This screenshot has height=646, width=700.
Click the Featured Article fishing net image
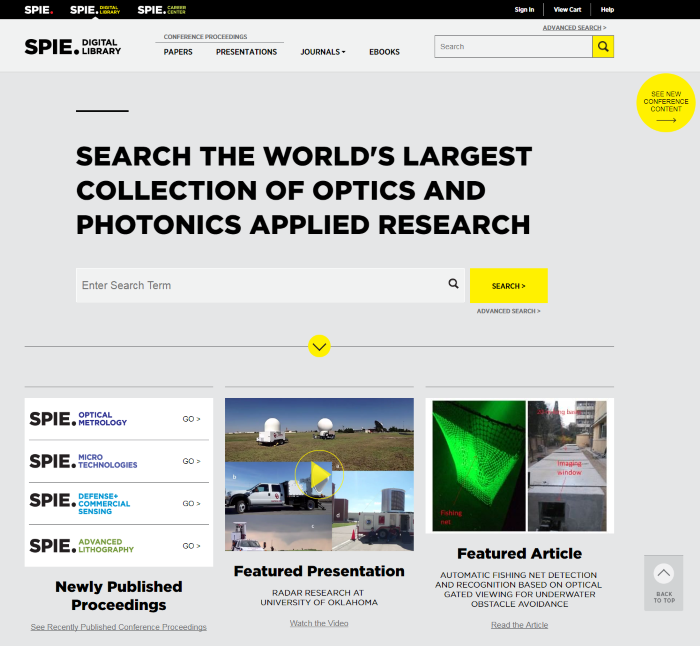coord(520,466)
